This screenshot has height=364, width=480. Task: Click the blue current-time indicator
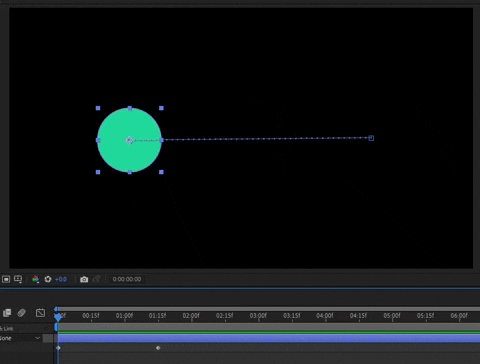[58, 317]
